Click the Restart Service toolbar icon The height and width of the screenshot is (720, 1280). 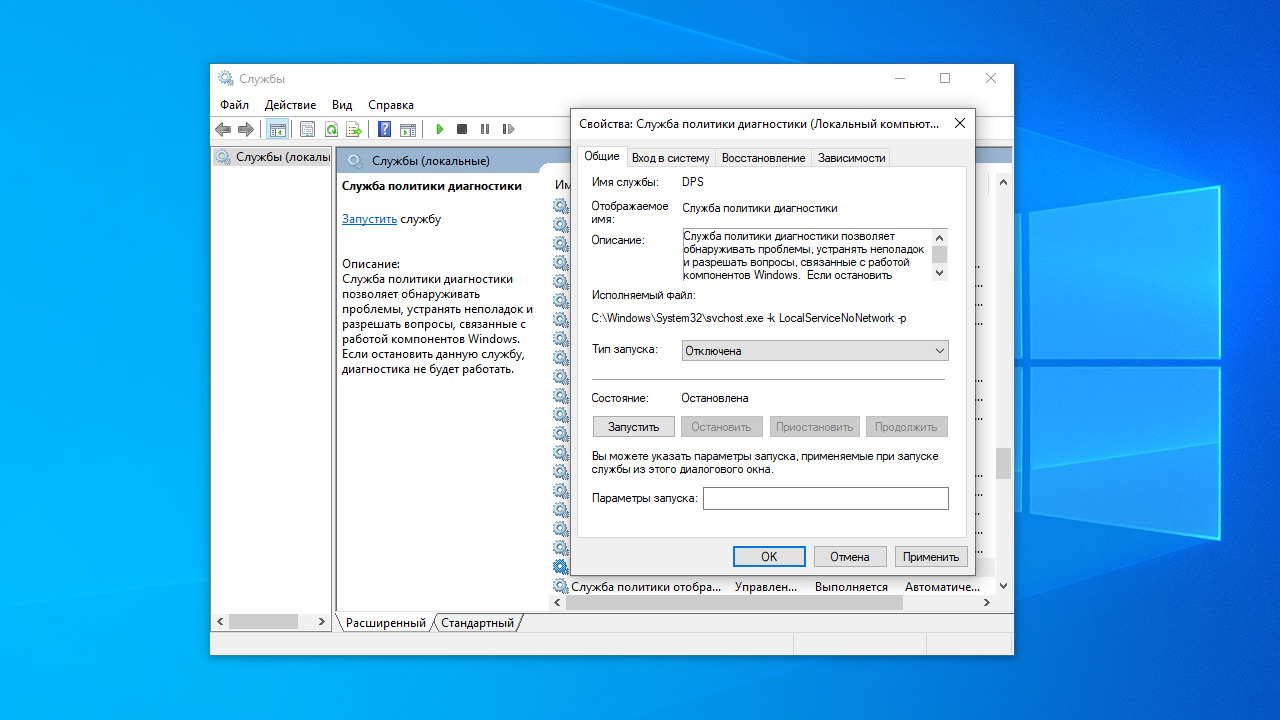click(x=508, y=129)
